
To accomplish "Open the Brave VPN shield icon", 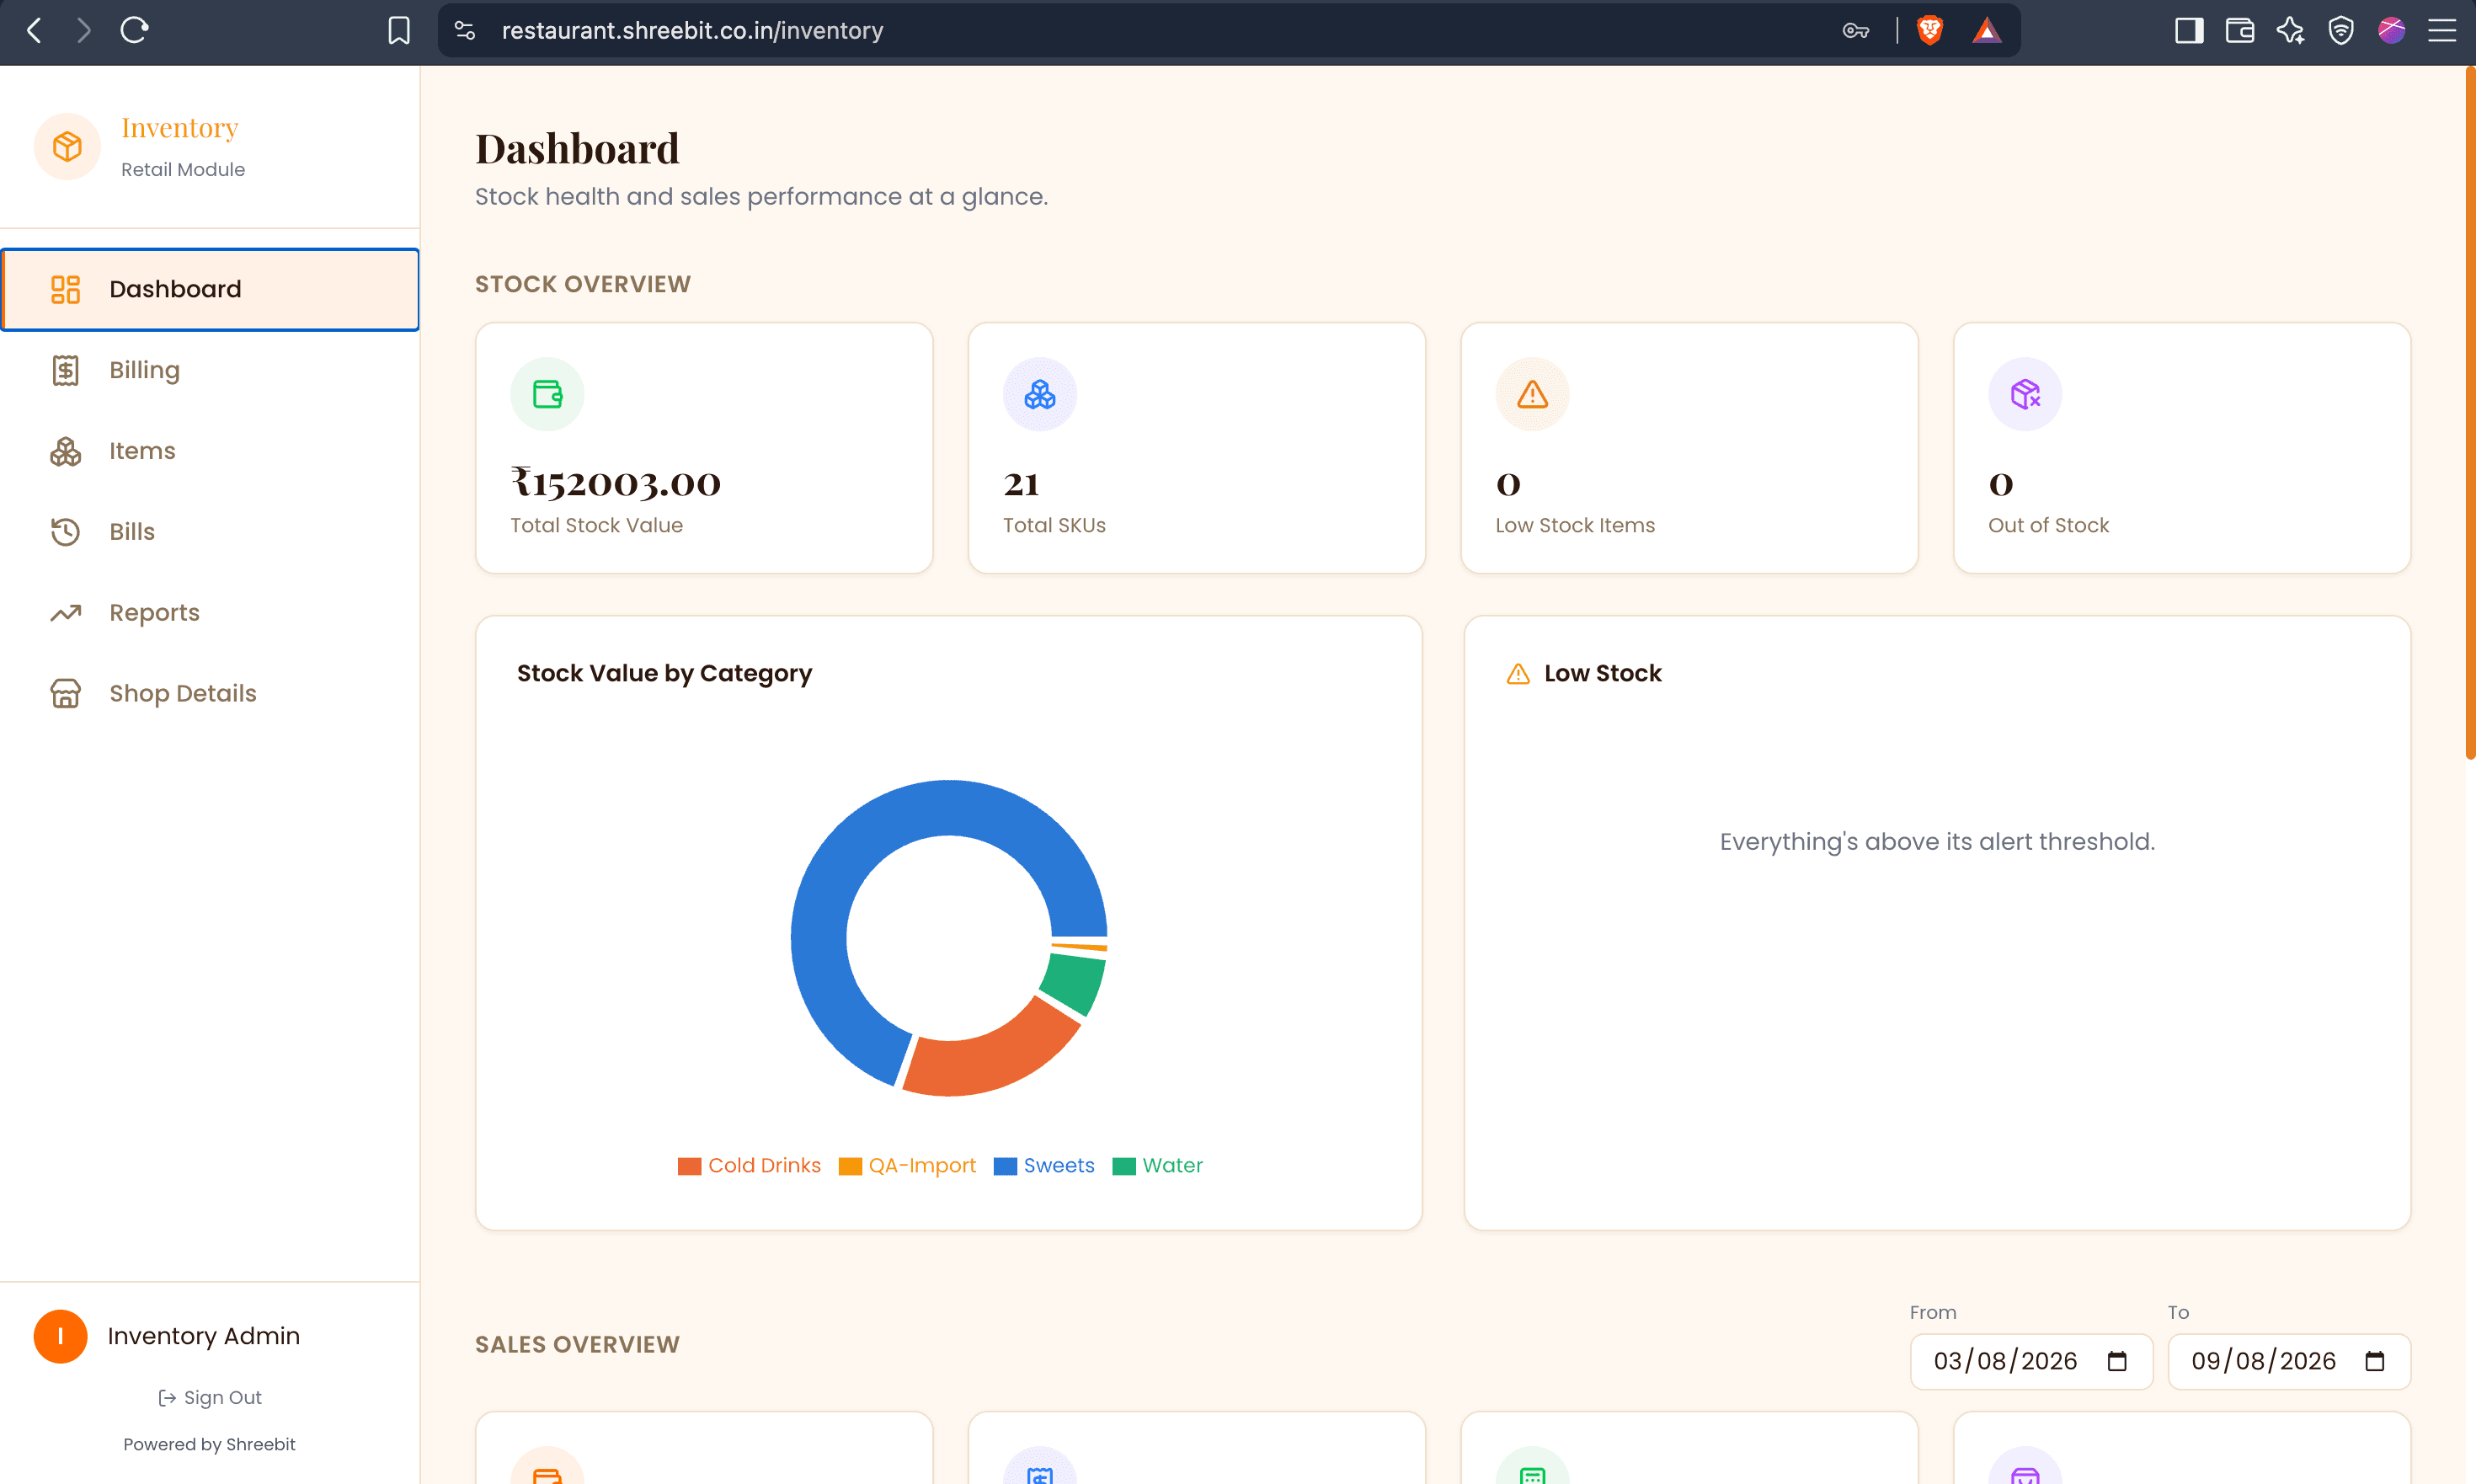I will (2341, 30).
